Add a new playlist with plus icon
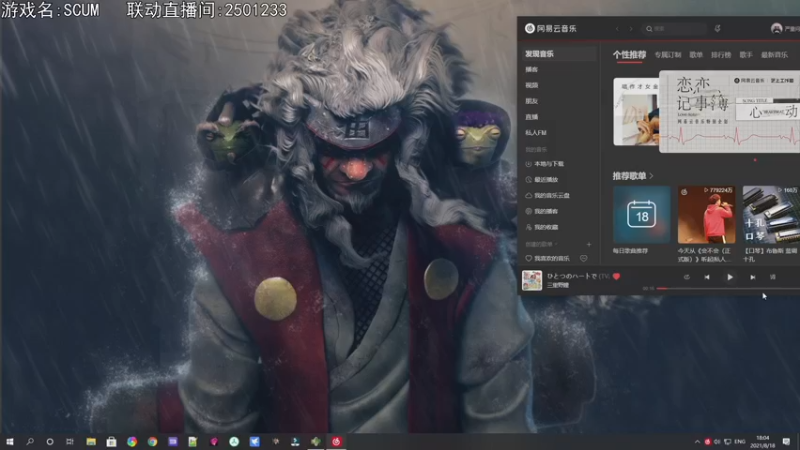800x450 pixels. coord(589,244)
